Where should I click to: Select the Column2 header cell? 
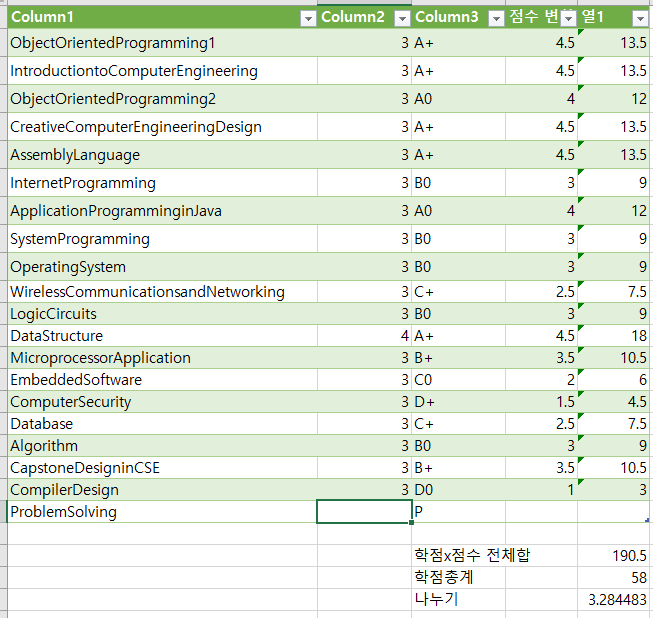point(364,17)
